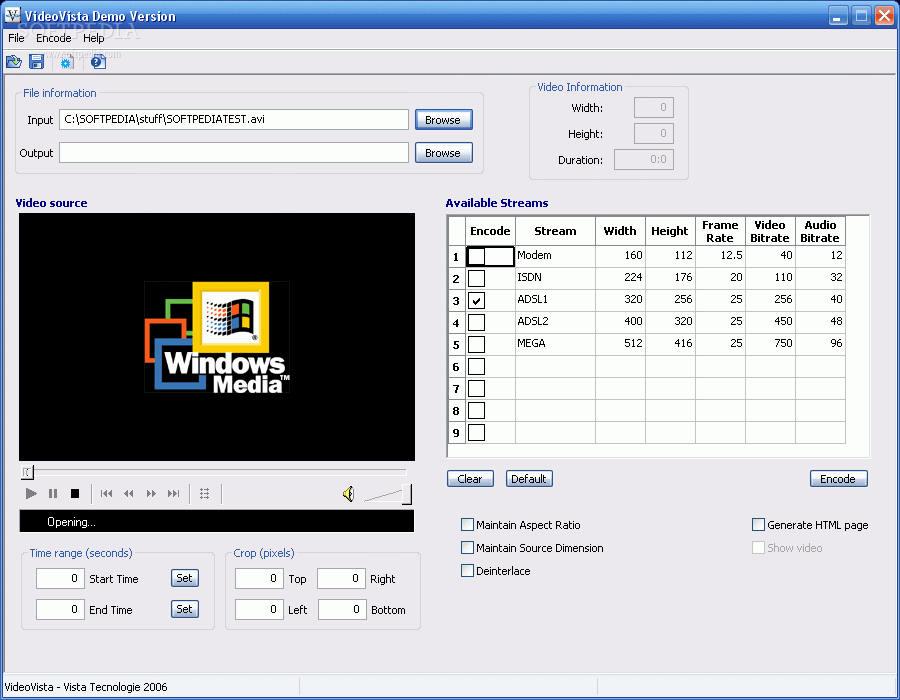Click the ADSL2 video bitrate value 450
Image resolution: width=900 pixels, height=700 pixels.
(x=770, y=322)
